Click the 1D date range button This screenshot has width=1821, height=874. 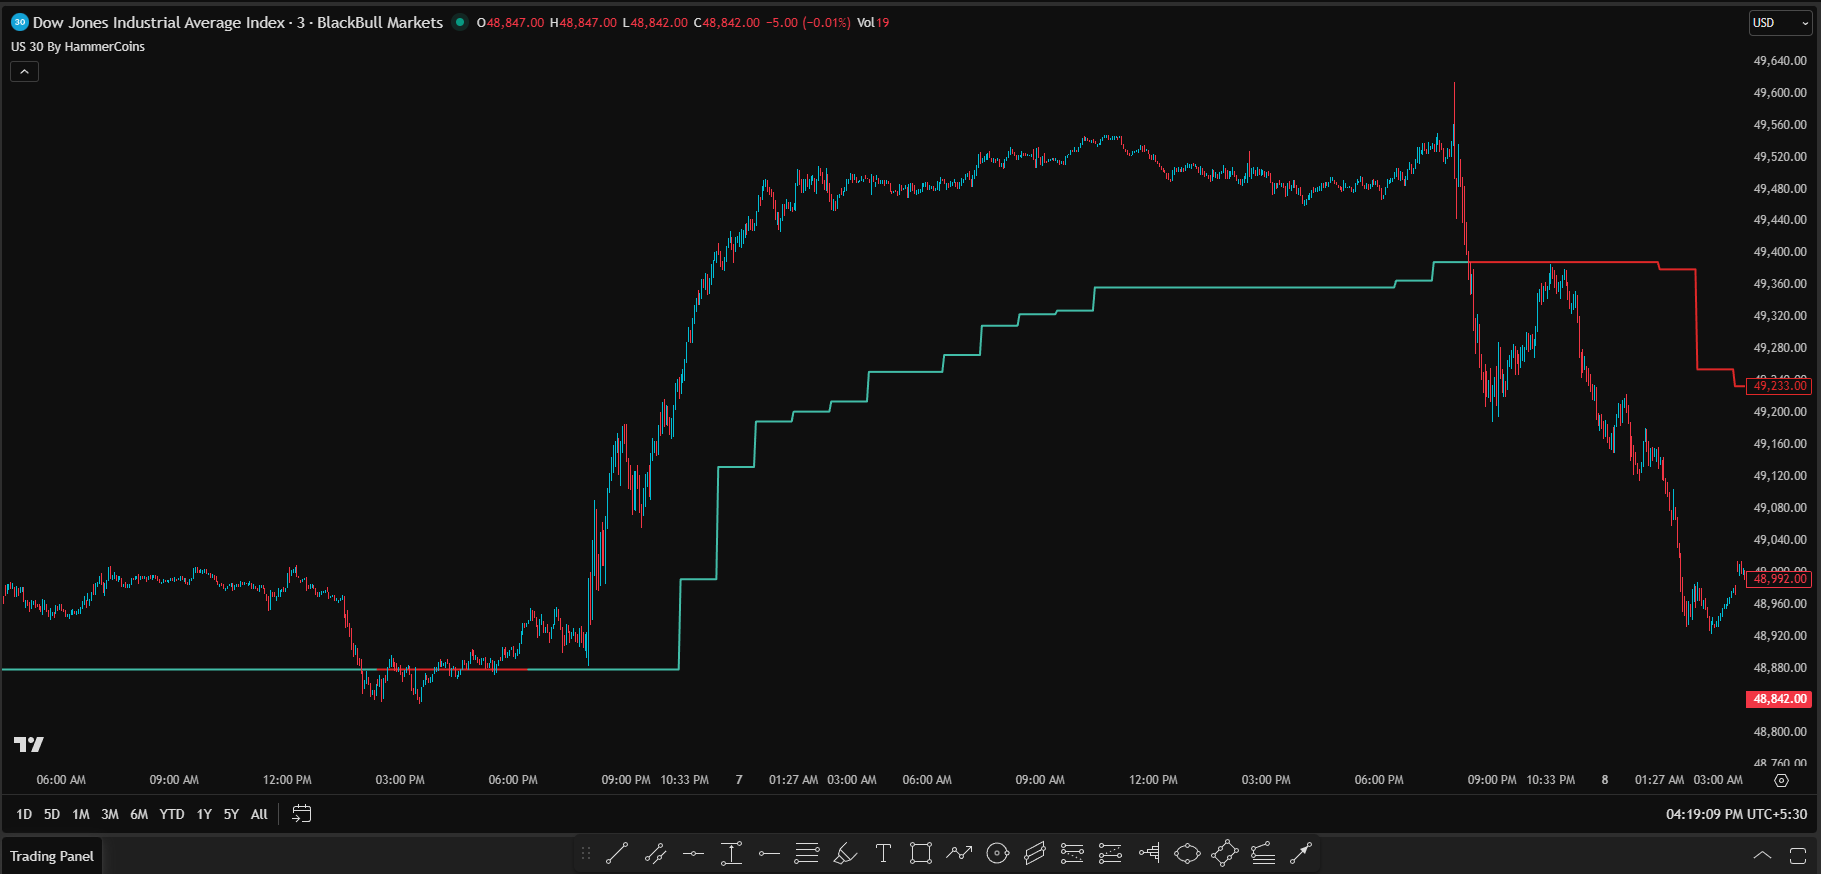24,814
